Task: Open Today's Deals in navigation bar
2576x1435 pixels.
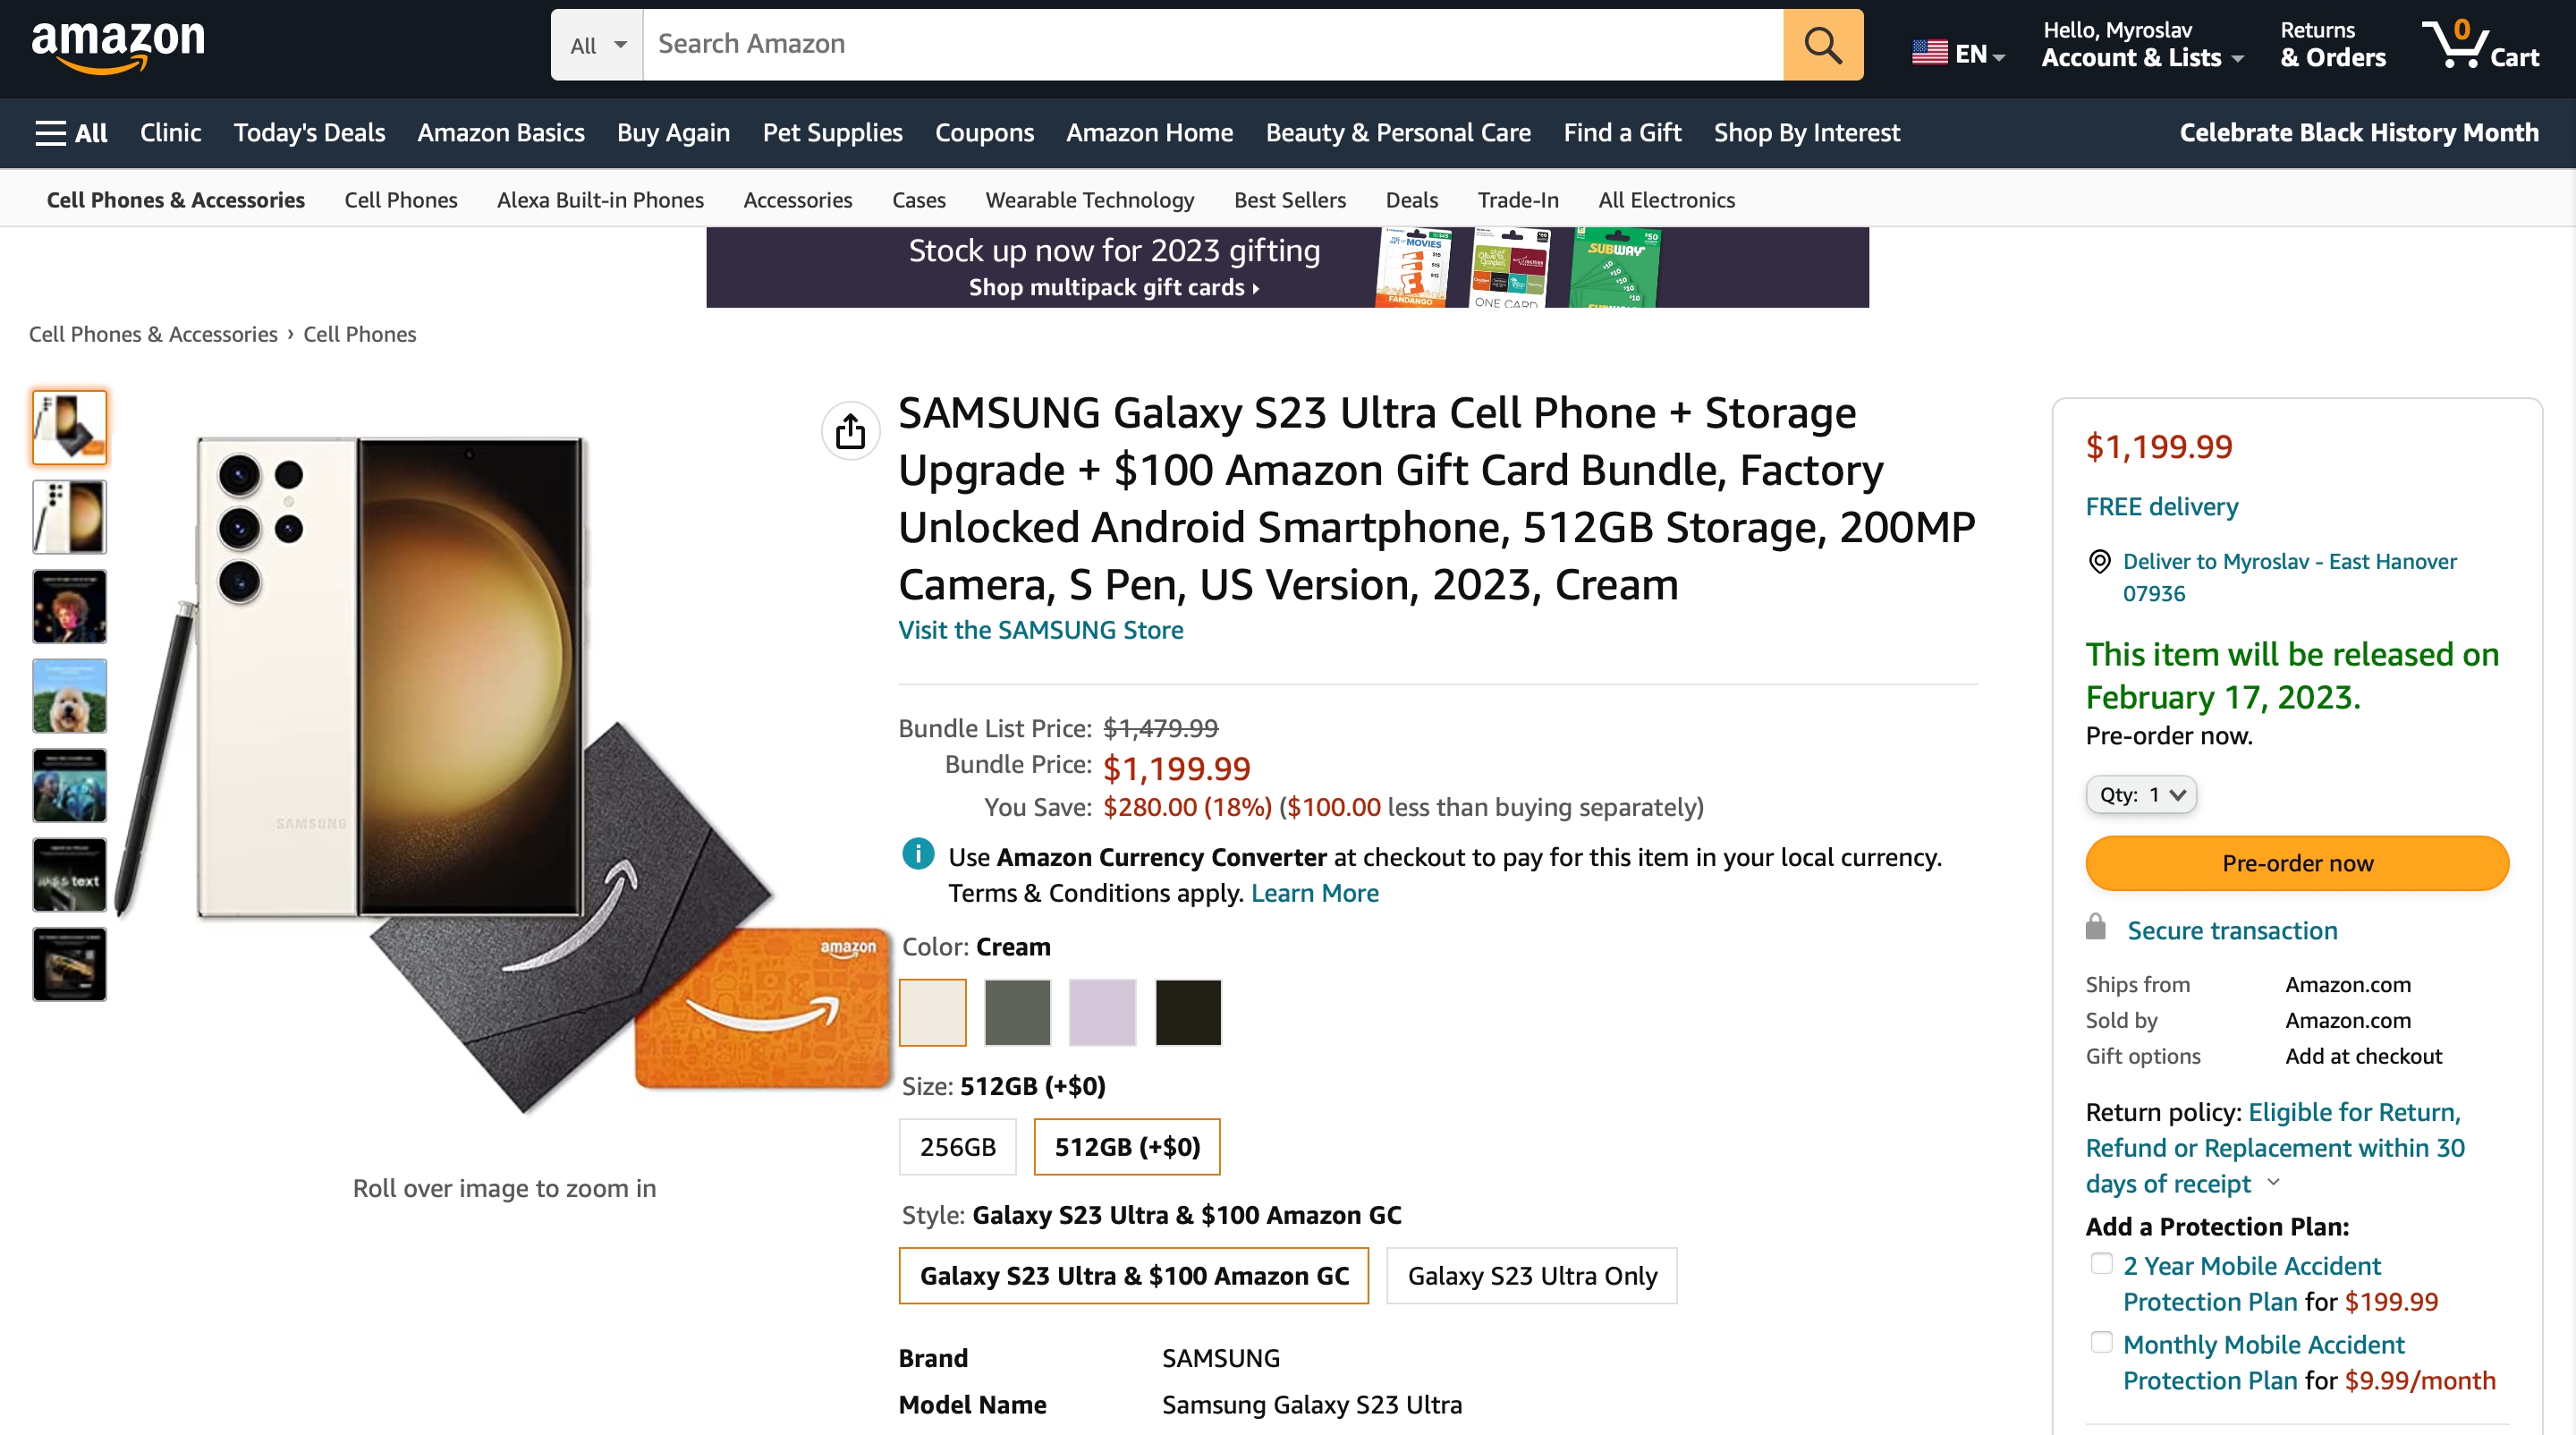Action: [309, 133]
